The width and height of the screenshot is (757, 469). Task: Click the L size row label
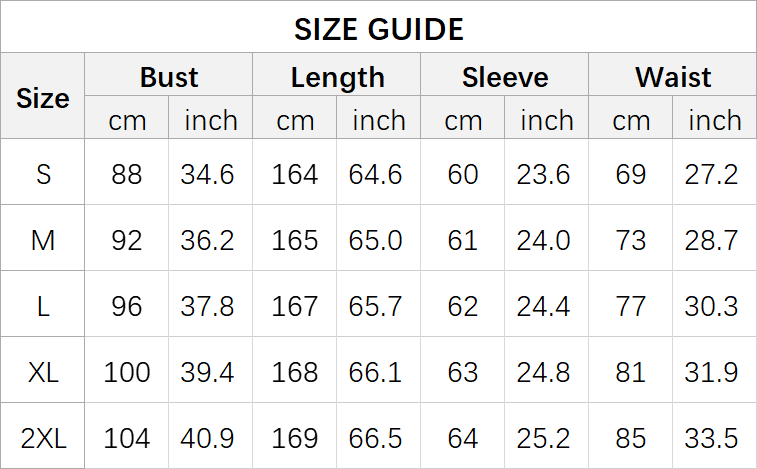tap(43, 306)
